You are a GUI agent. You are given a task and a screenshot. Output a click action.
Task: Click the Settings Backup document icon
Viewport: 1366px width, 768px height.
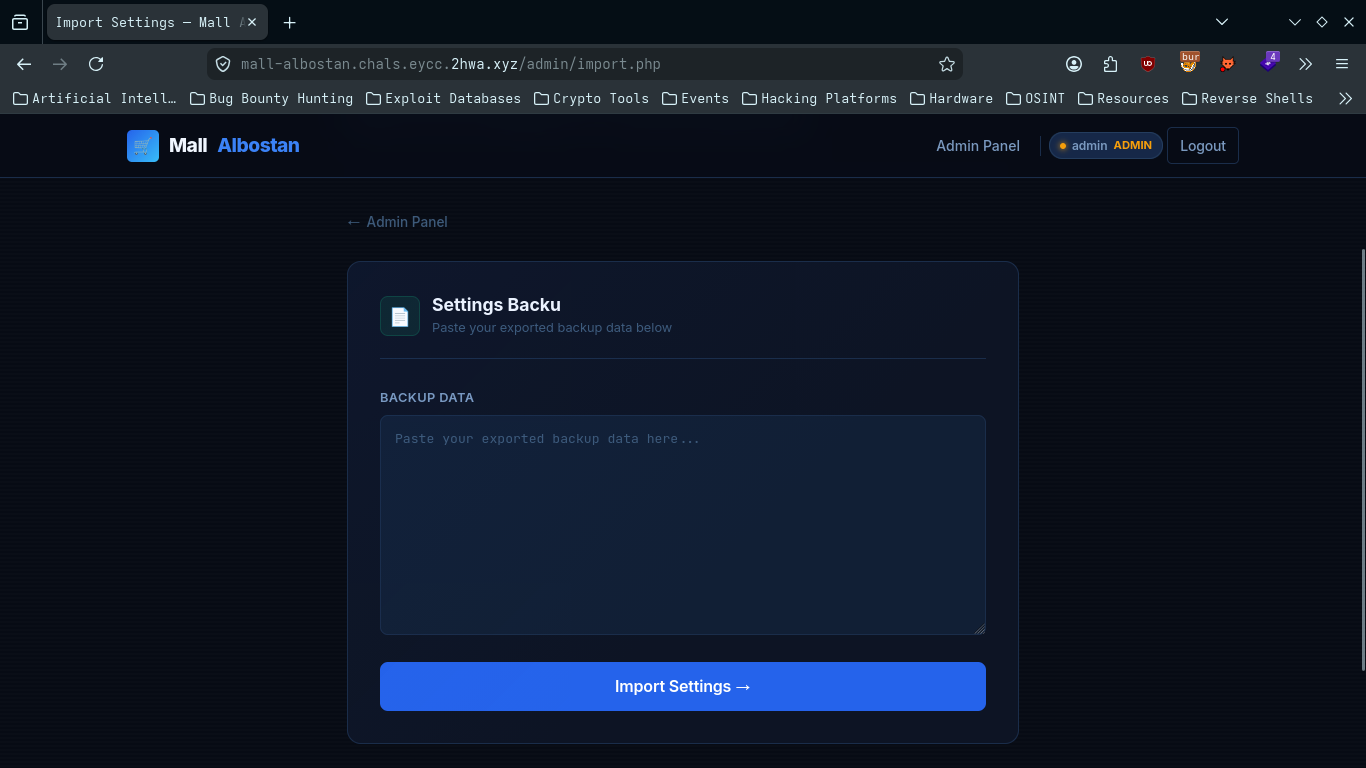tap(400, 316)
